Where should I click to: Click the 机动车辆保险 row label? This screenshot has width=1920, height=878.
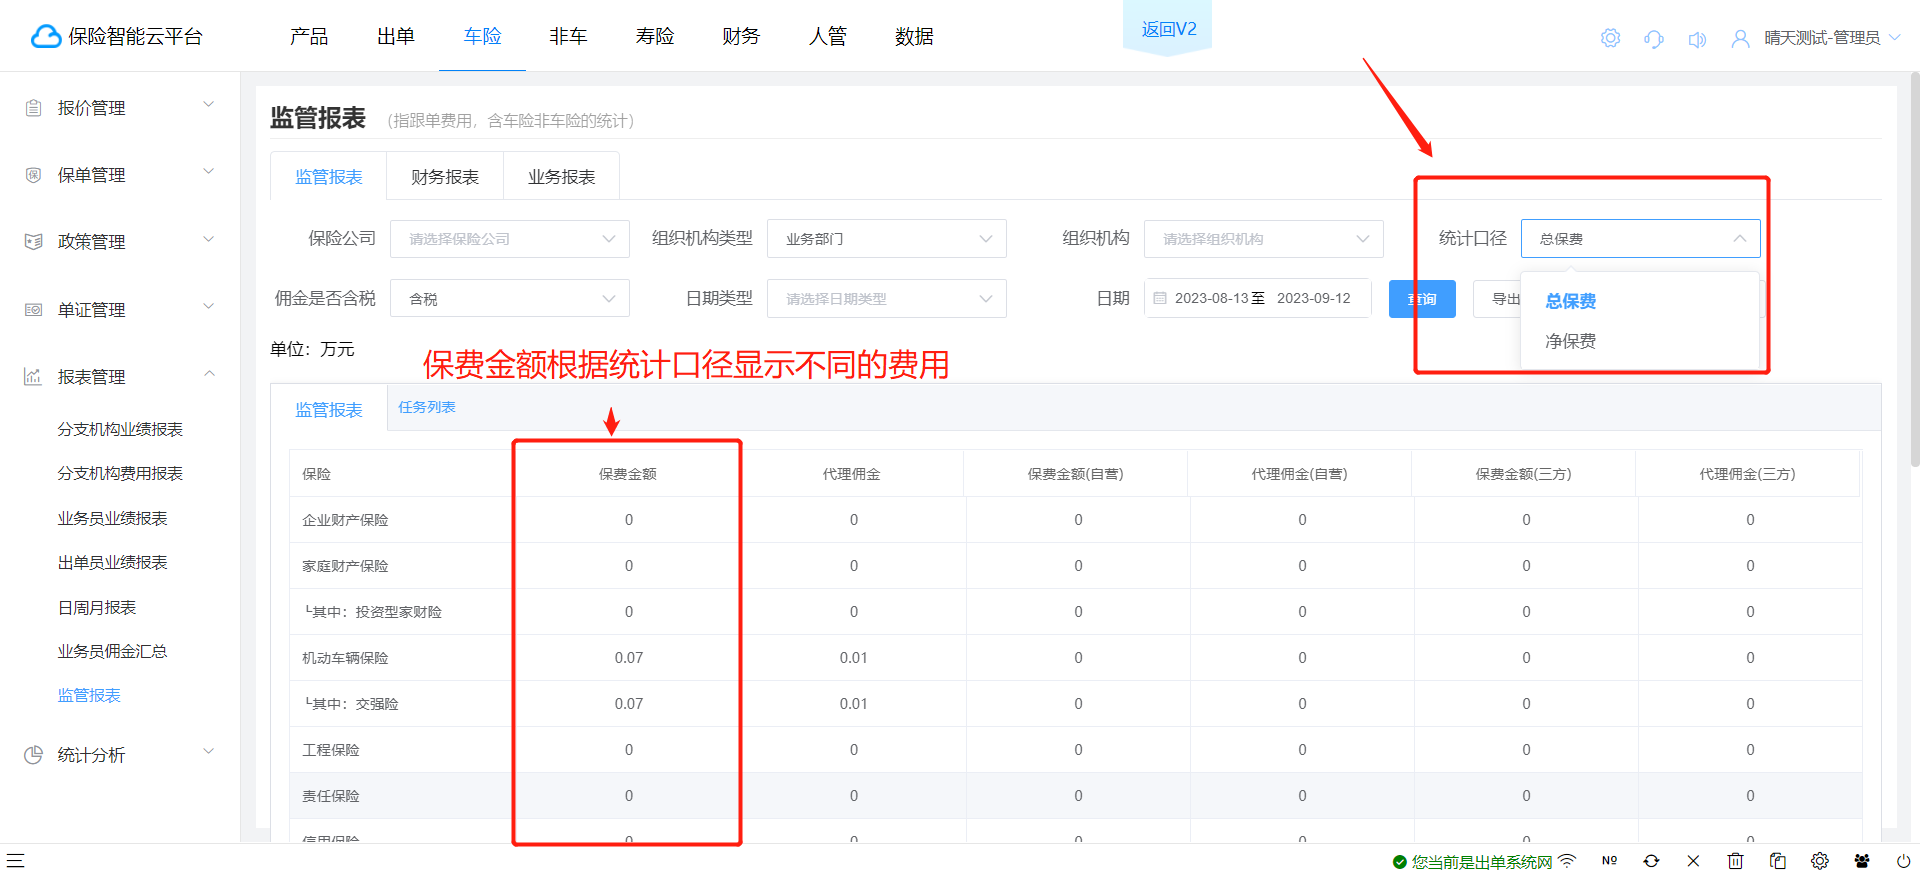tap(345, 658)
